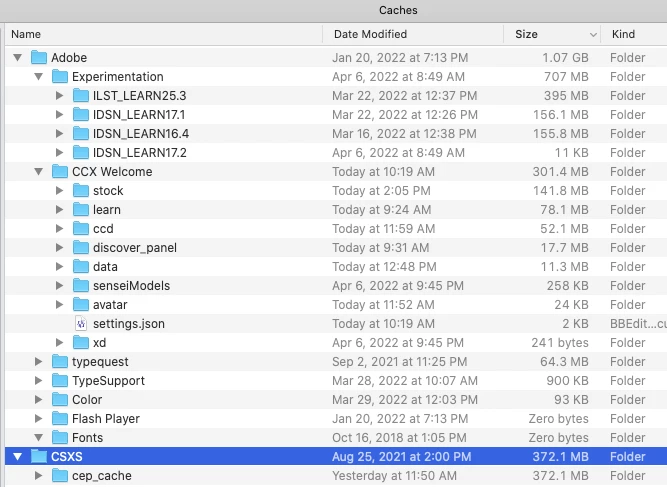Expand the IDSN_LEARN17.1 folder
The height and width of the screenshot is (487, 667).
[60, 114]
